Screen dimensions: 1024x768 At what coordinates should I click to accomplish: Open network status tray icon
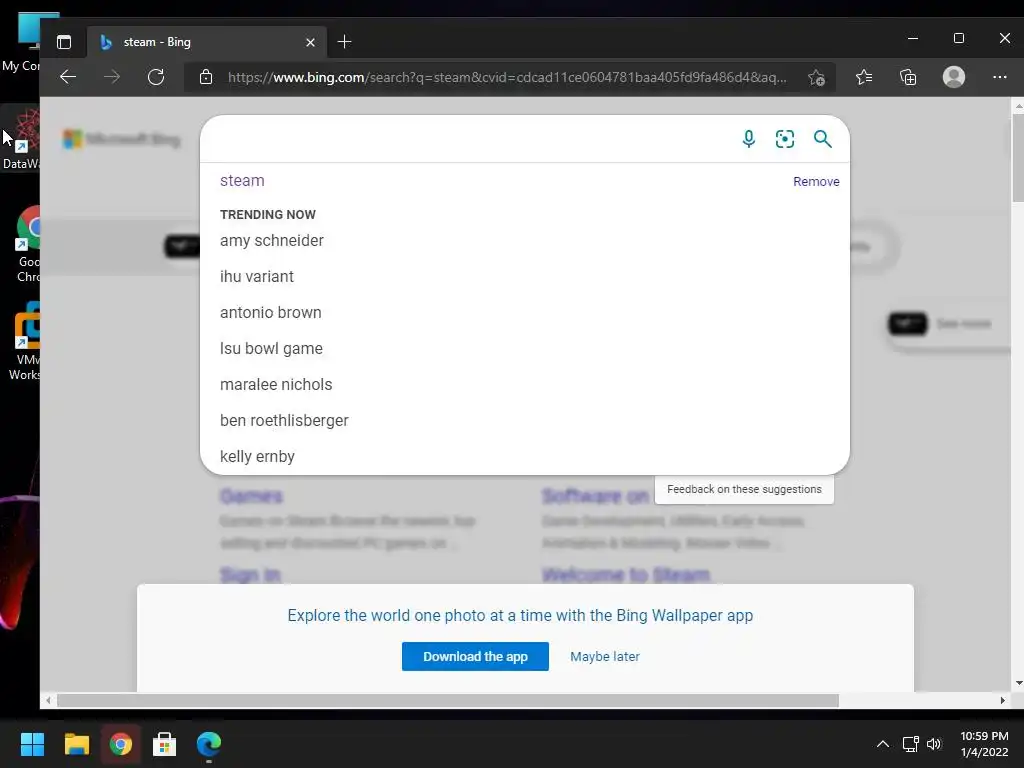[x=910, y=744]
